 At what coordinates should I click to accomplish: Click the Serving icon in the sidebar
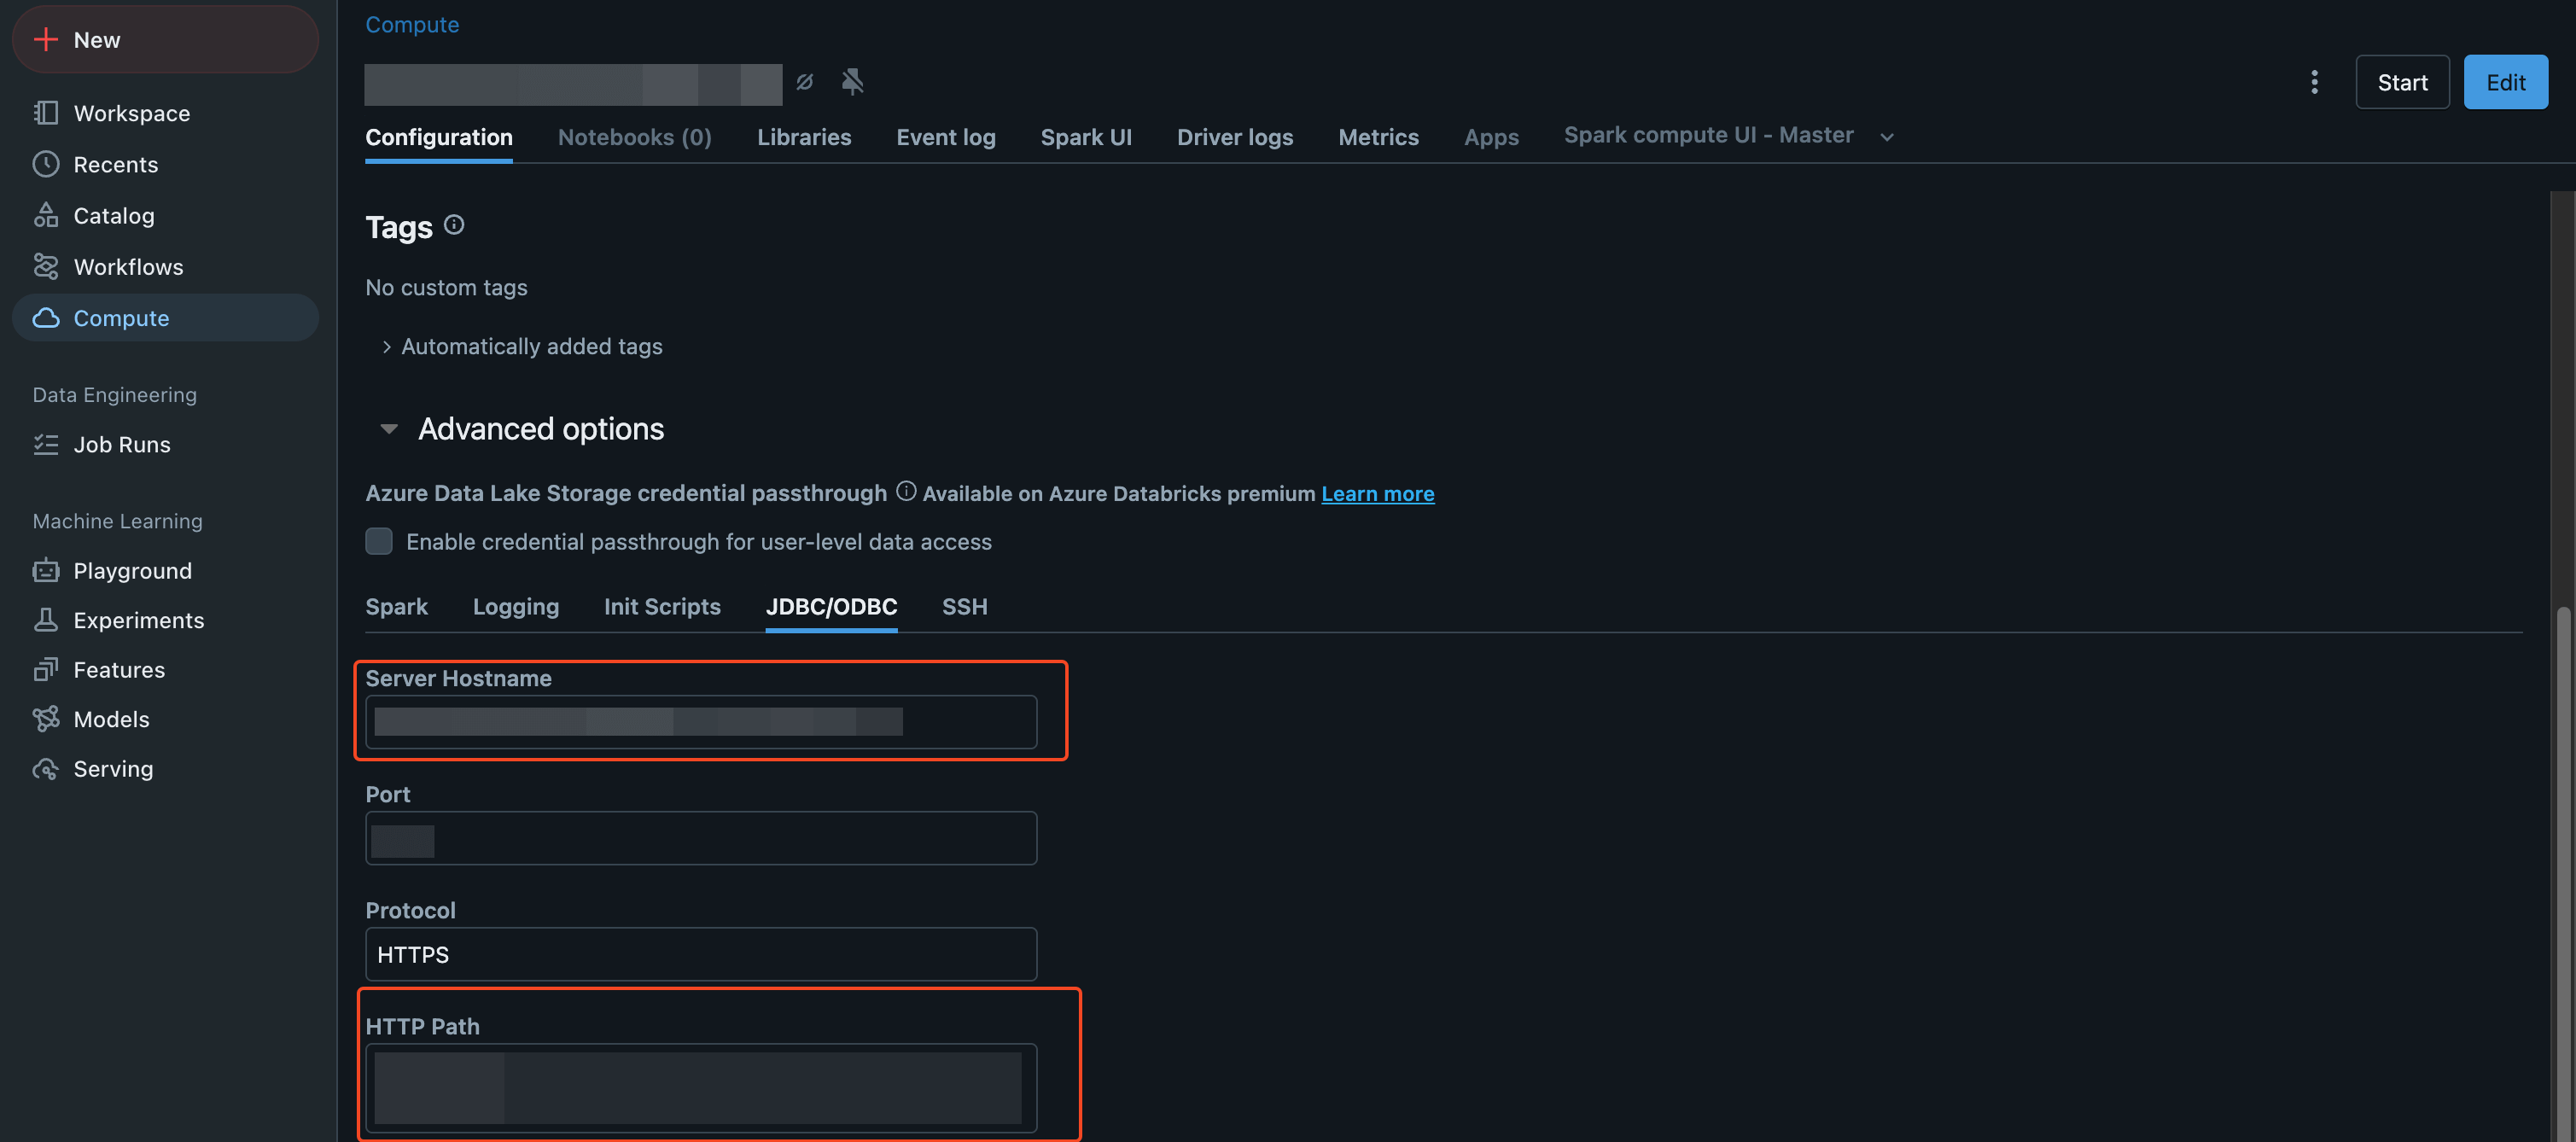[x=46, y=768]
